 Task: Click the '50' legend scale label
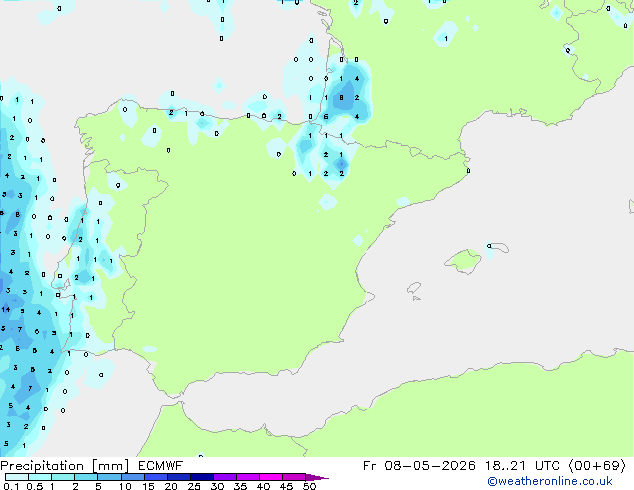click(x=309, y=486)
